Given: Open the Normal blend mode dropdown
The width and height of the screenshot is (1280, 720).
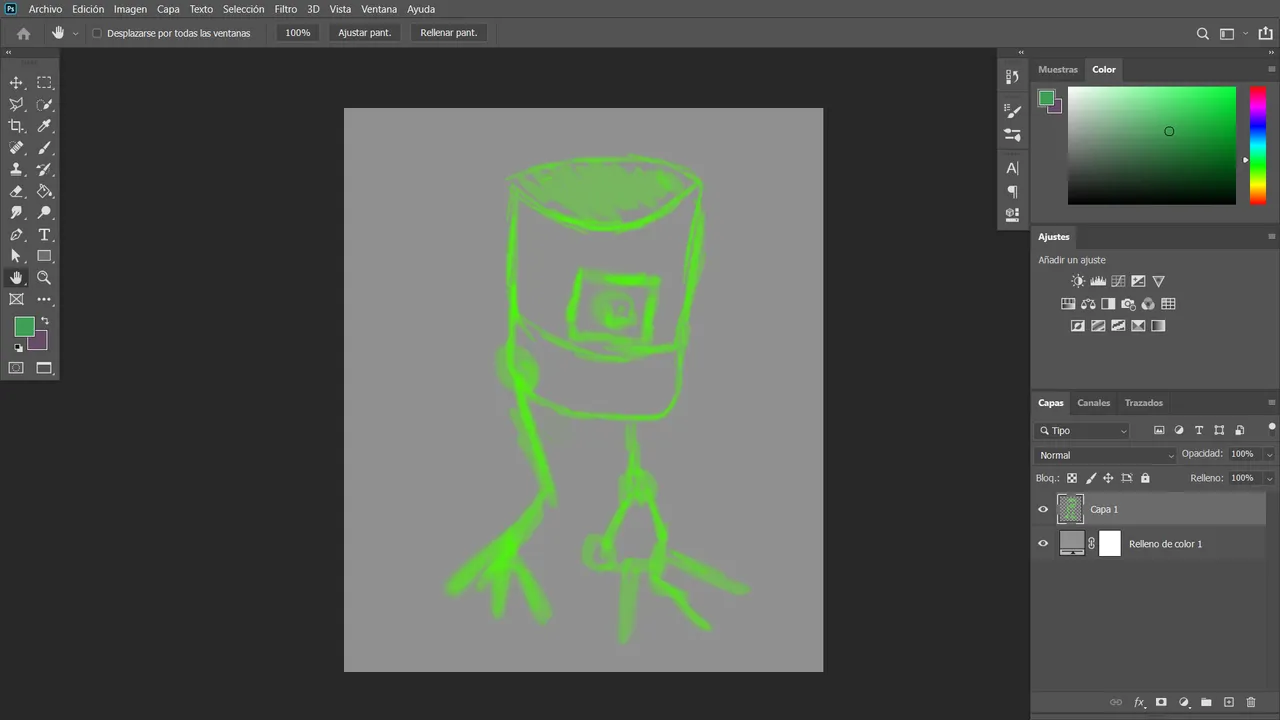Looking at the screenshot, I should coord(1106,455).
